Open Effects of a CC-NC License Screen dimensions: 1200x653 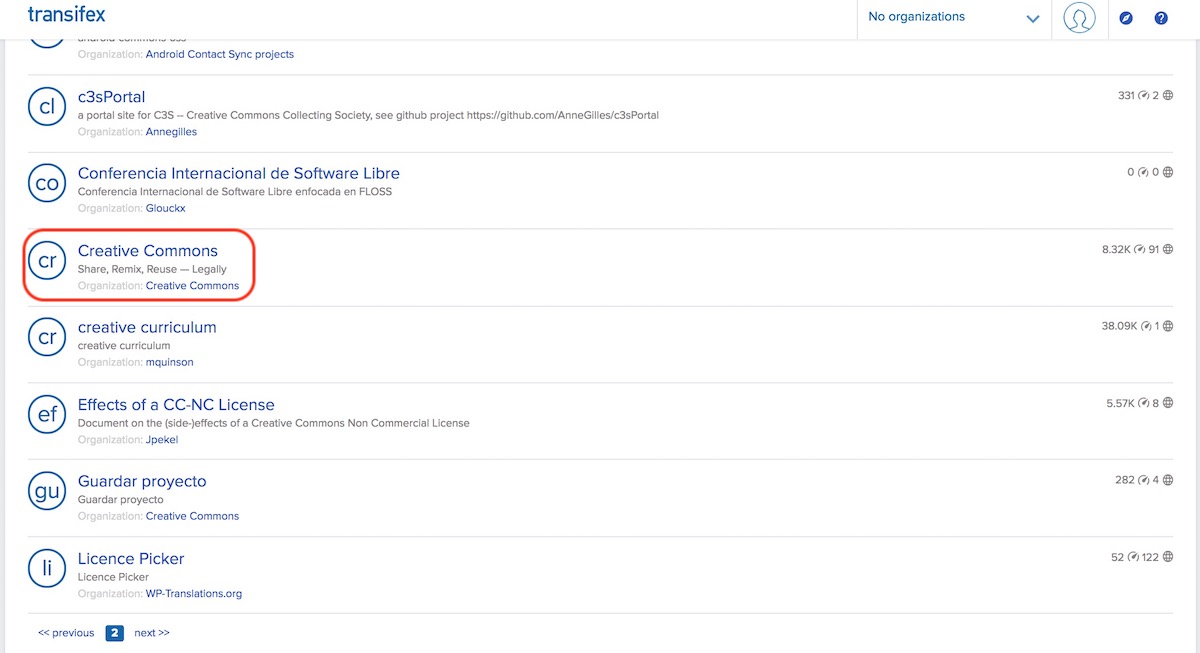click(176, 405)
